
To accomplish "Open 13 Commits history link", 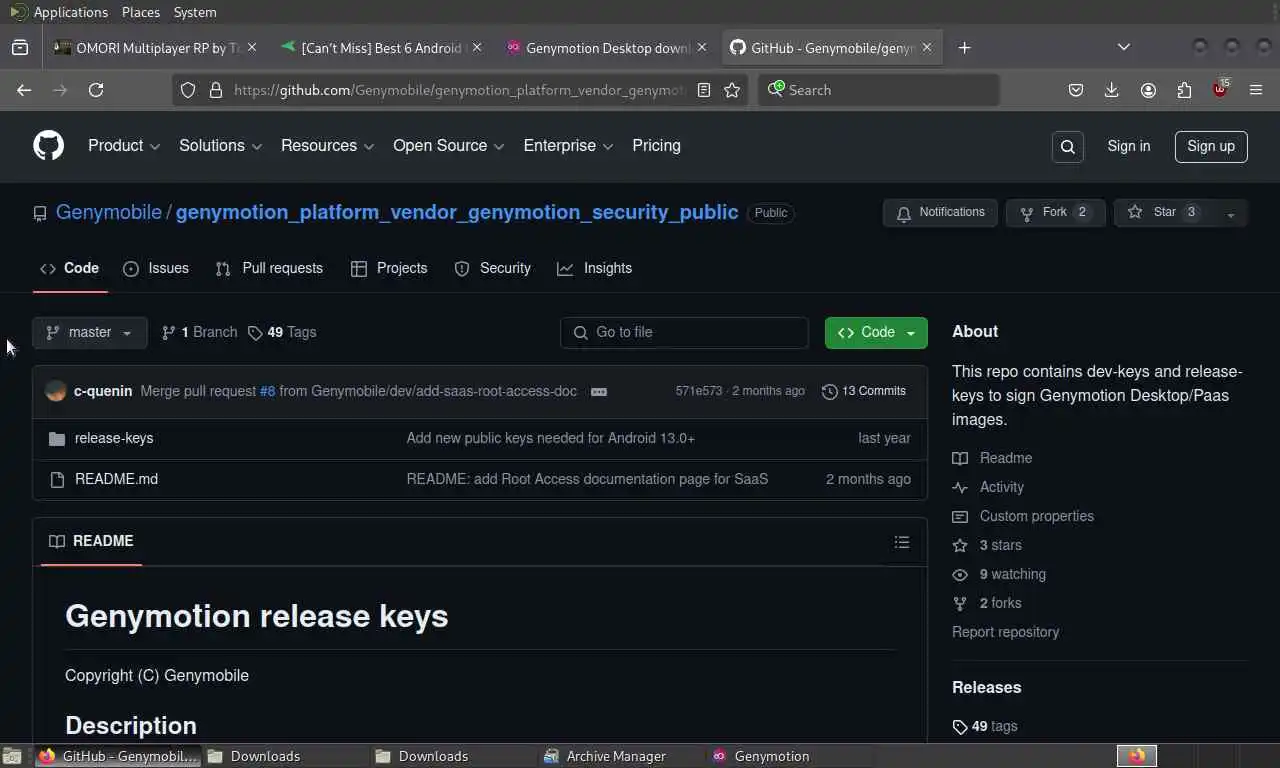I will pyautogui.click(x=864, y=392).
